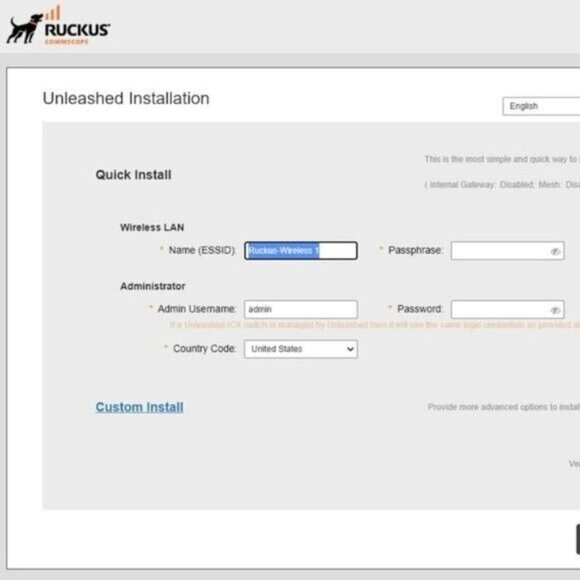Click the administrator Password field
Screen dimensions: 580x580
pyautogui.click(x=508, y=310)
